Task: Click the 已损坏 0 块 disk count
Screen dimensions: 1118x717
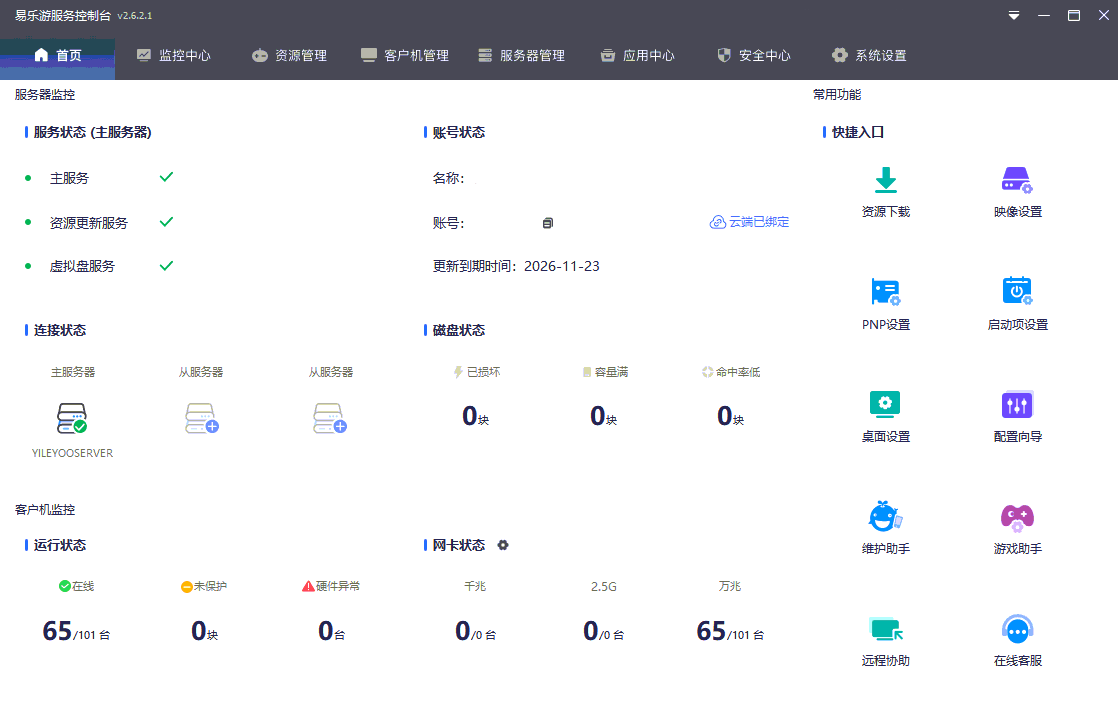Action: pos(476,416)
